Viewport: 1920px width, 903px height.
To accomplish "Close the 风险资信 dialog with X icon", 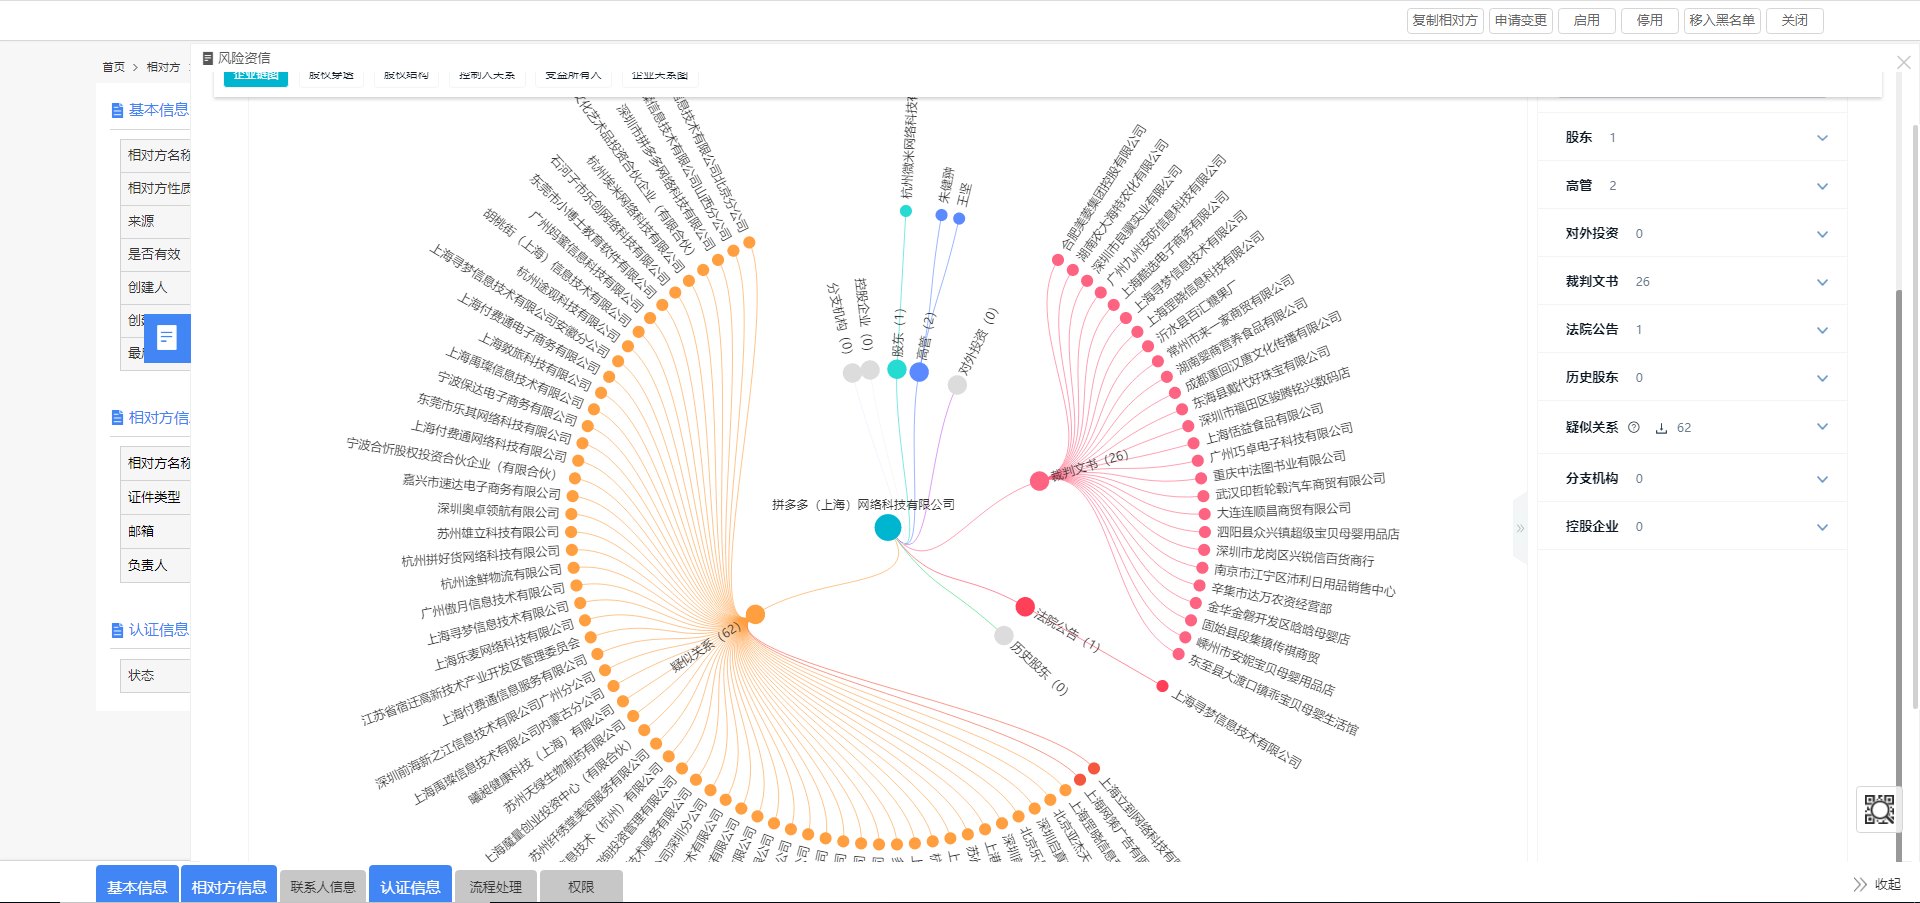I will (x=1904, y=62).
